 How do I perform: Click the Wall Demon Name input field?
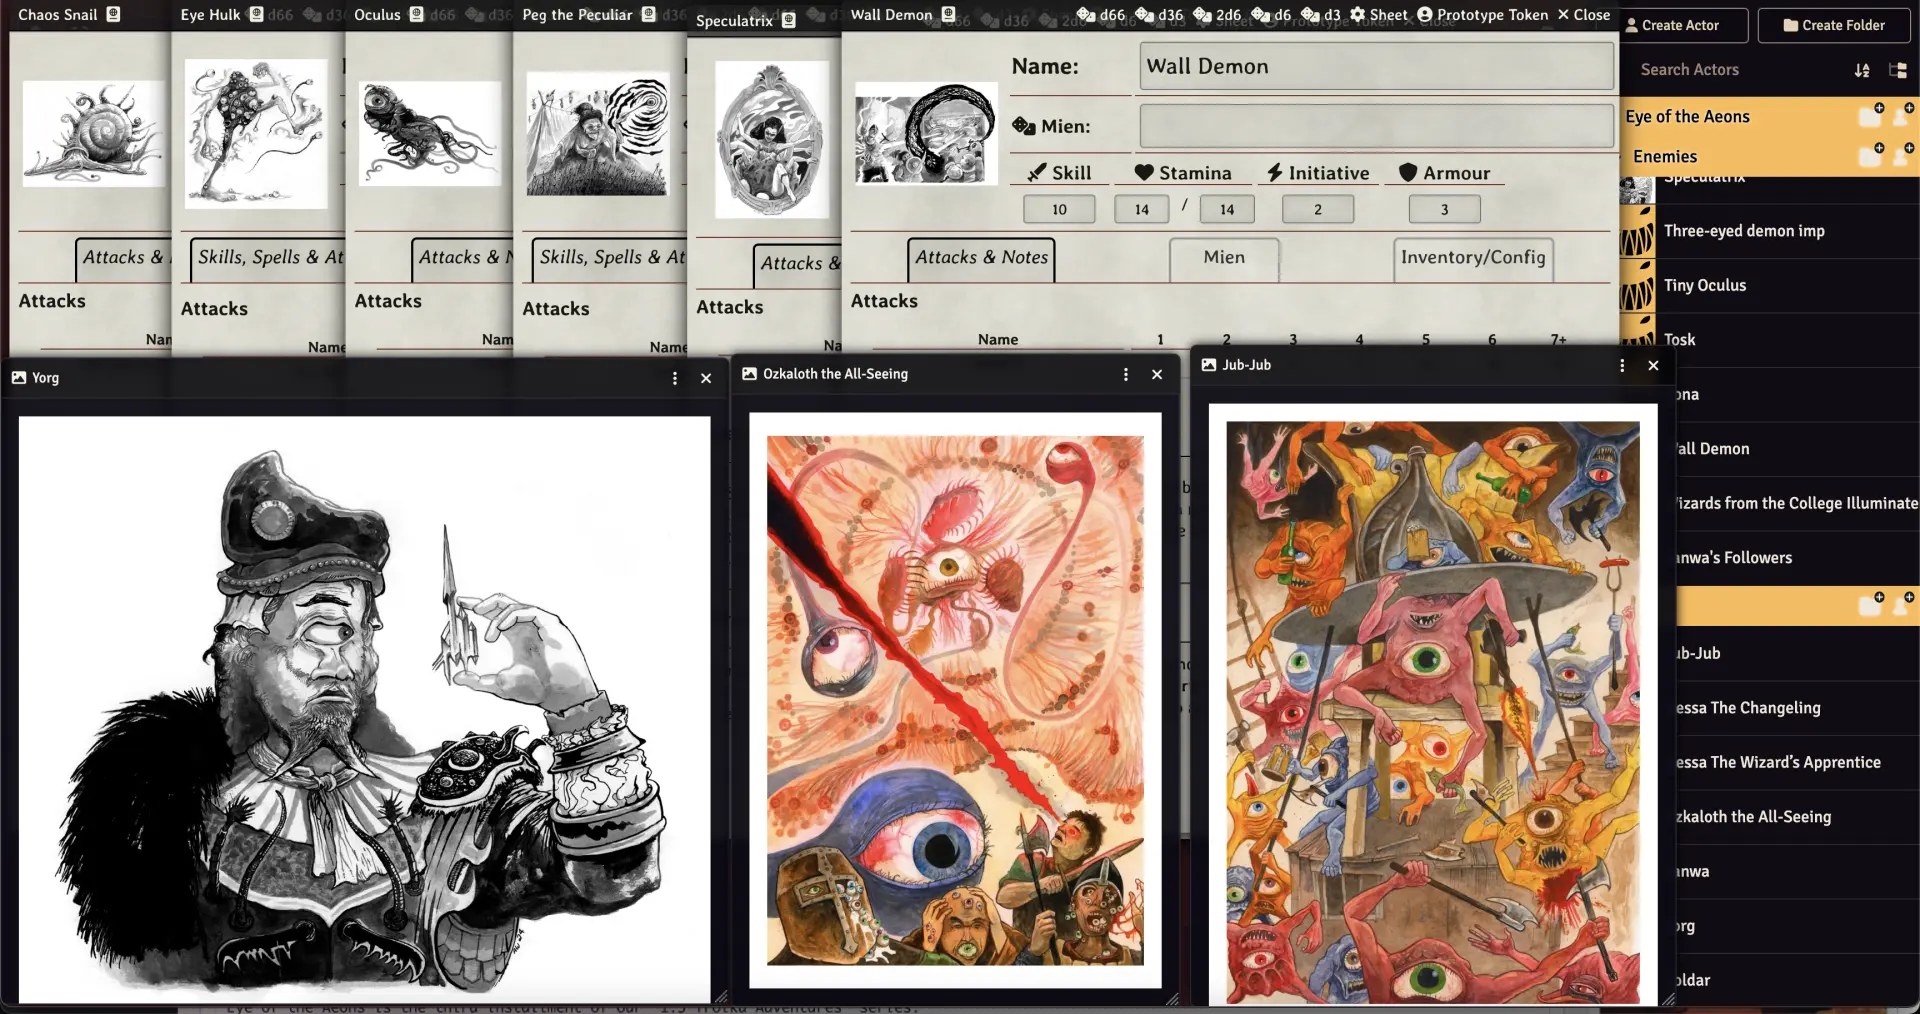(x=1376, y=67)
